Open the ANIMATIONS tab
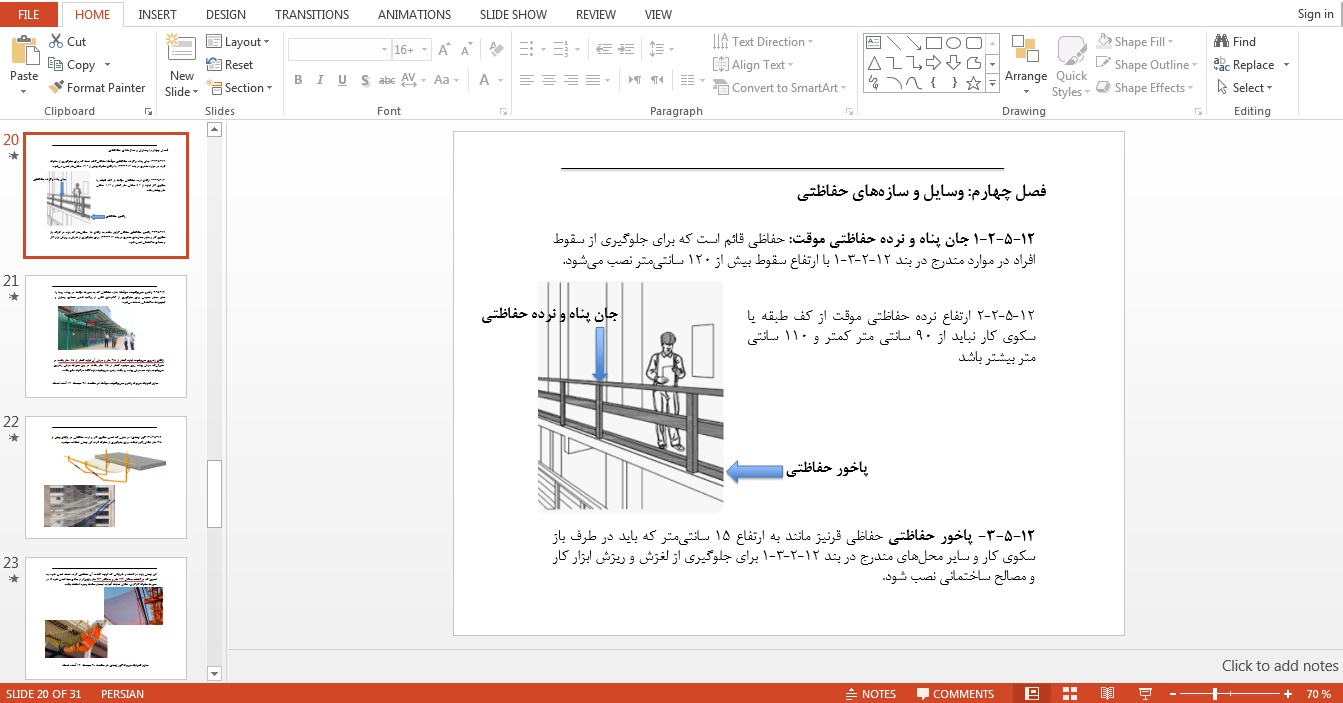Image resolution: width=1343 pixels, height=703 pixels. (414, 14)
